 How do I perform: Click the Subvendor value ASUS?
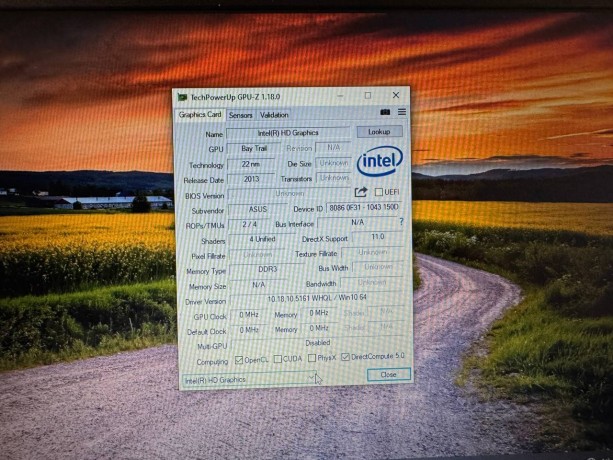tap(258, 209)
